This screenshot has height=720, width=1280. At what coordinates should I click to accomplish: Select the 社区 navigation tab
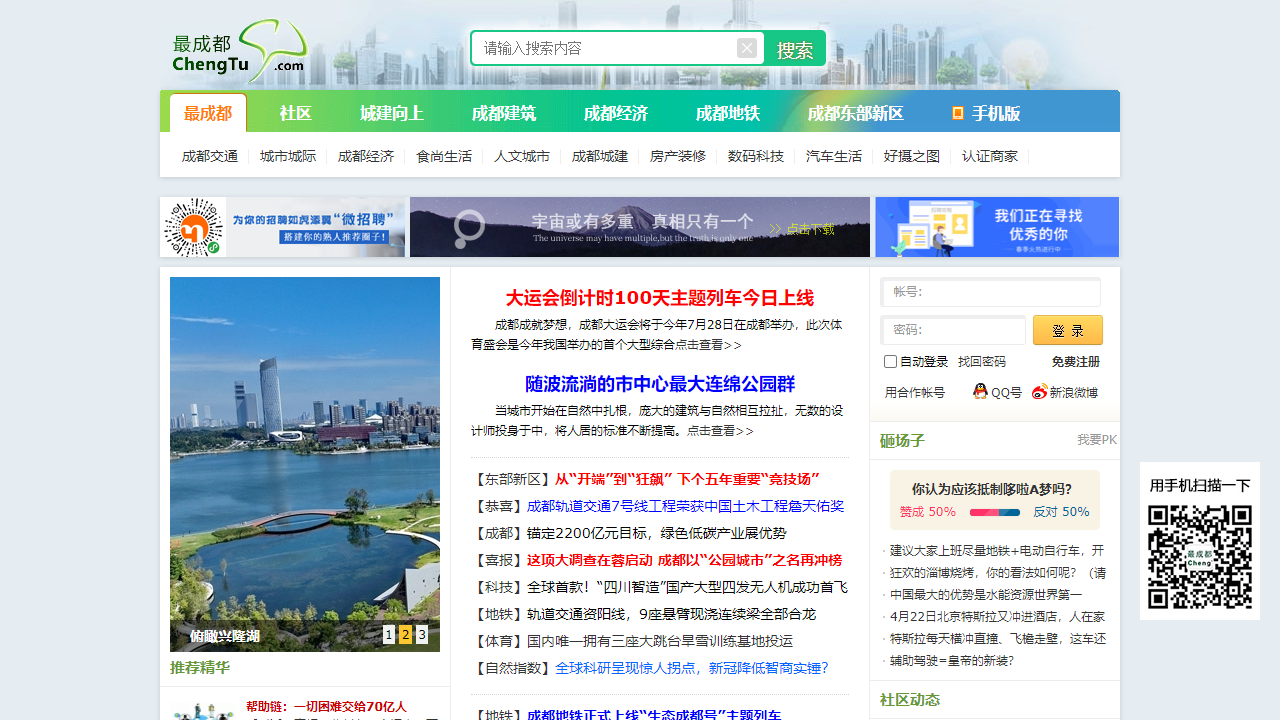tap(295, 113)
